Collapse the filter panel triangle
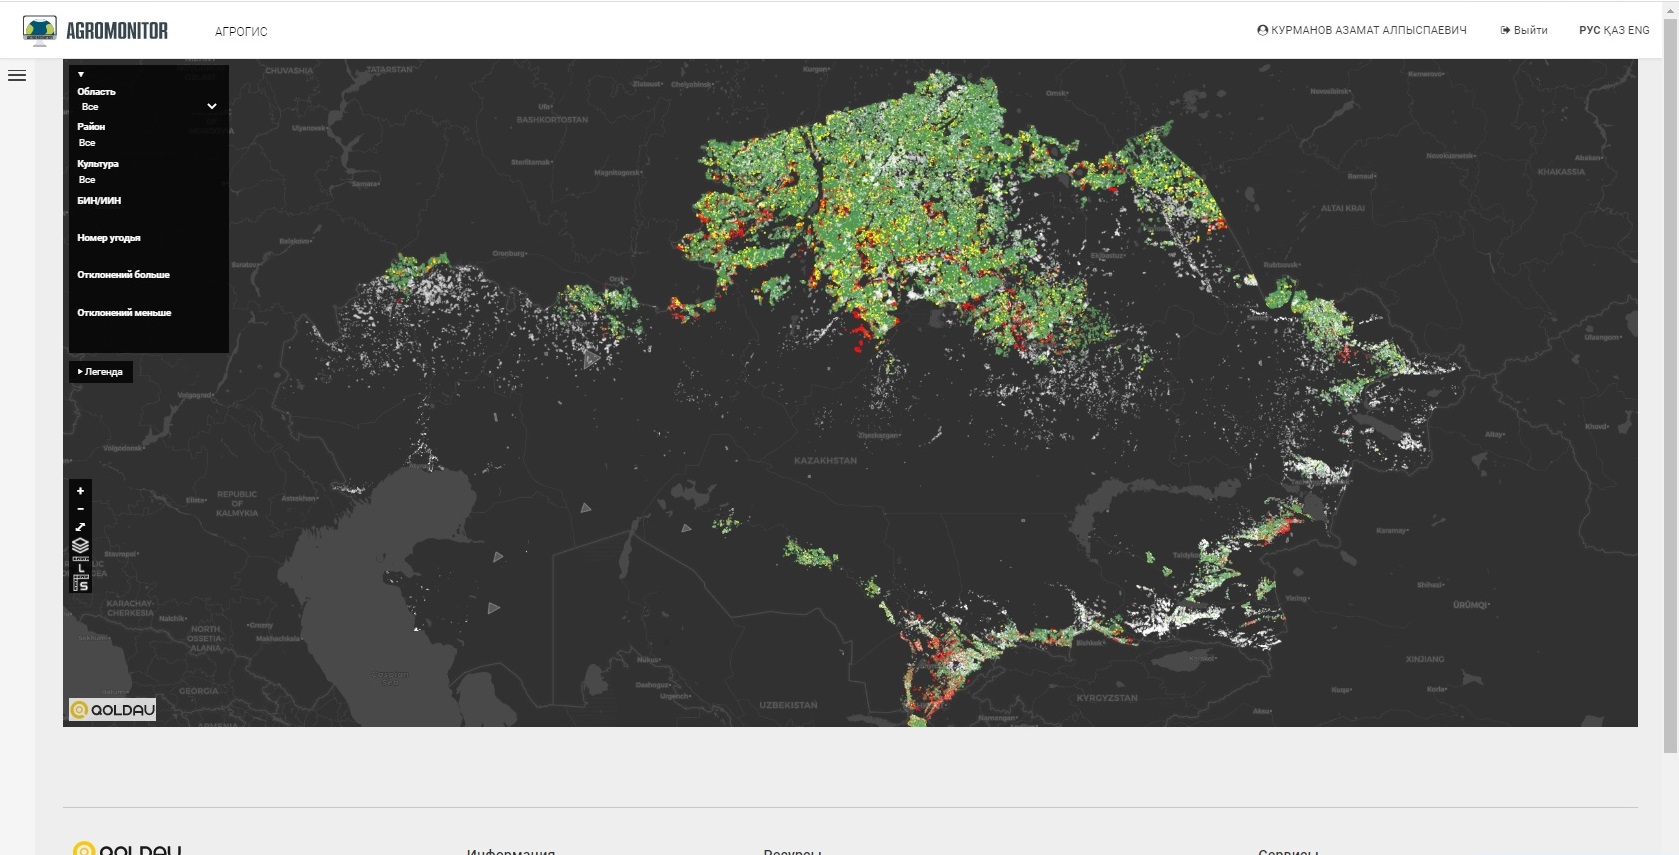This screenshot has height=855, width=1679. click(x=81, y=75)
